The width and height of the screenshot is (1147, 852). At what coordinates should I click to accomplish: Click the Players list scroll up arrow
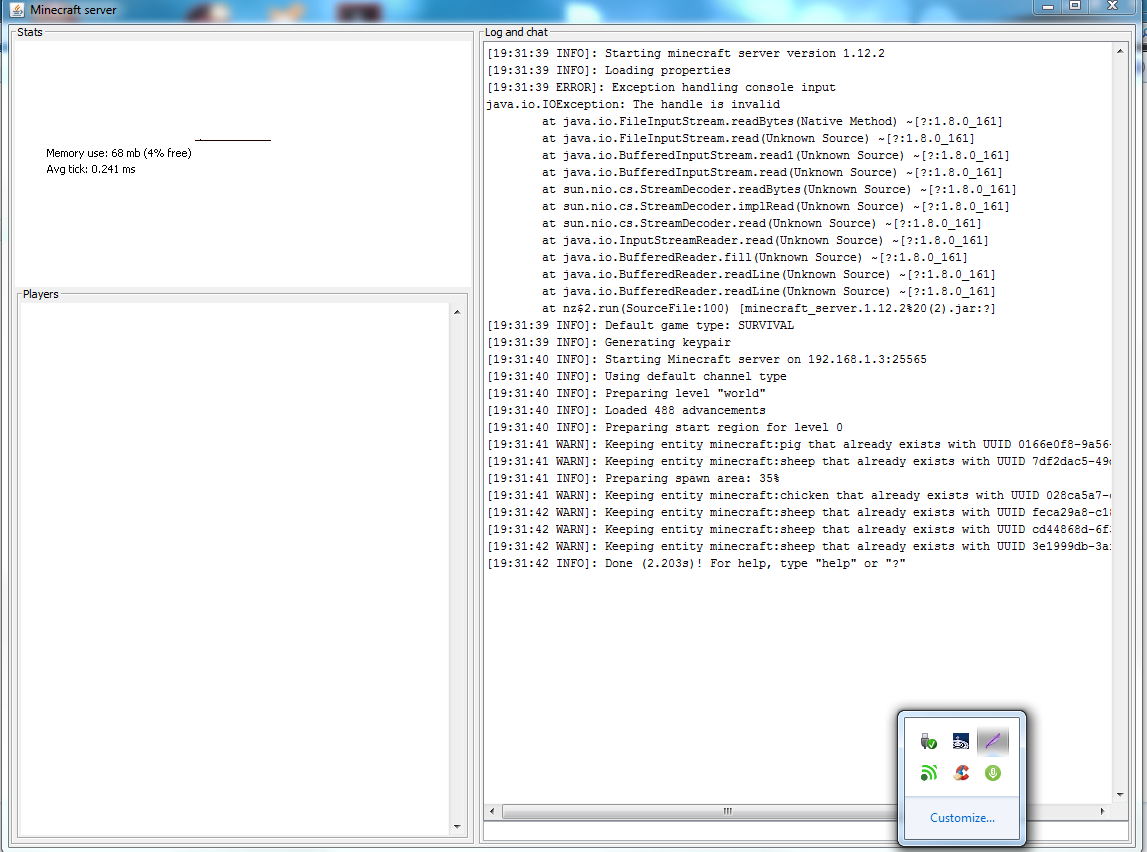tap(457, 312)
